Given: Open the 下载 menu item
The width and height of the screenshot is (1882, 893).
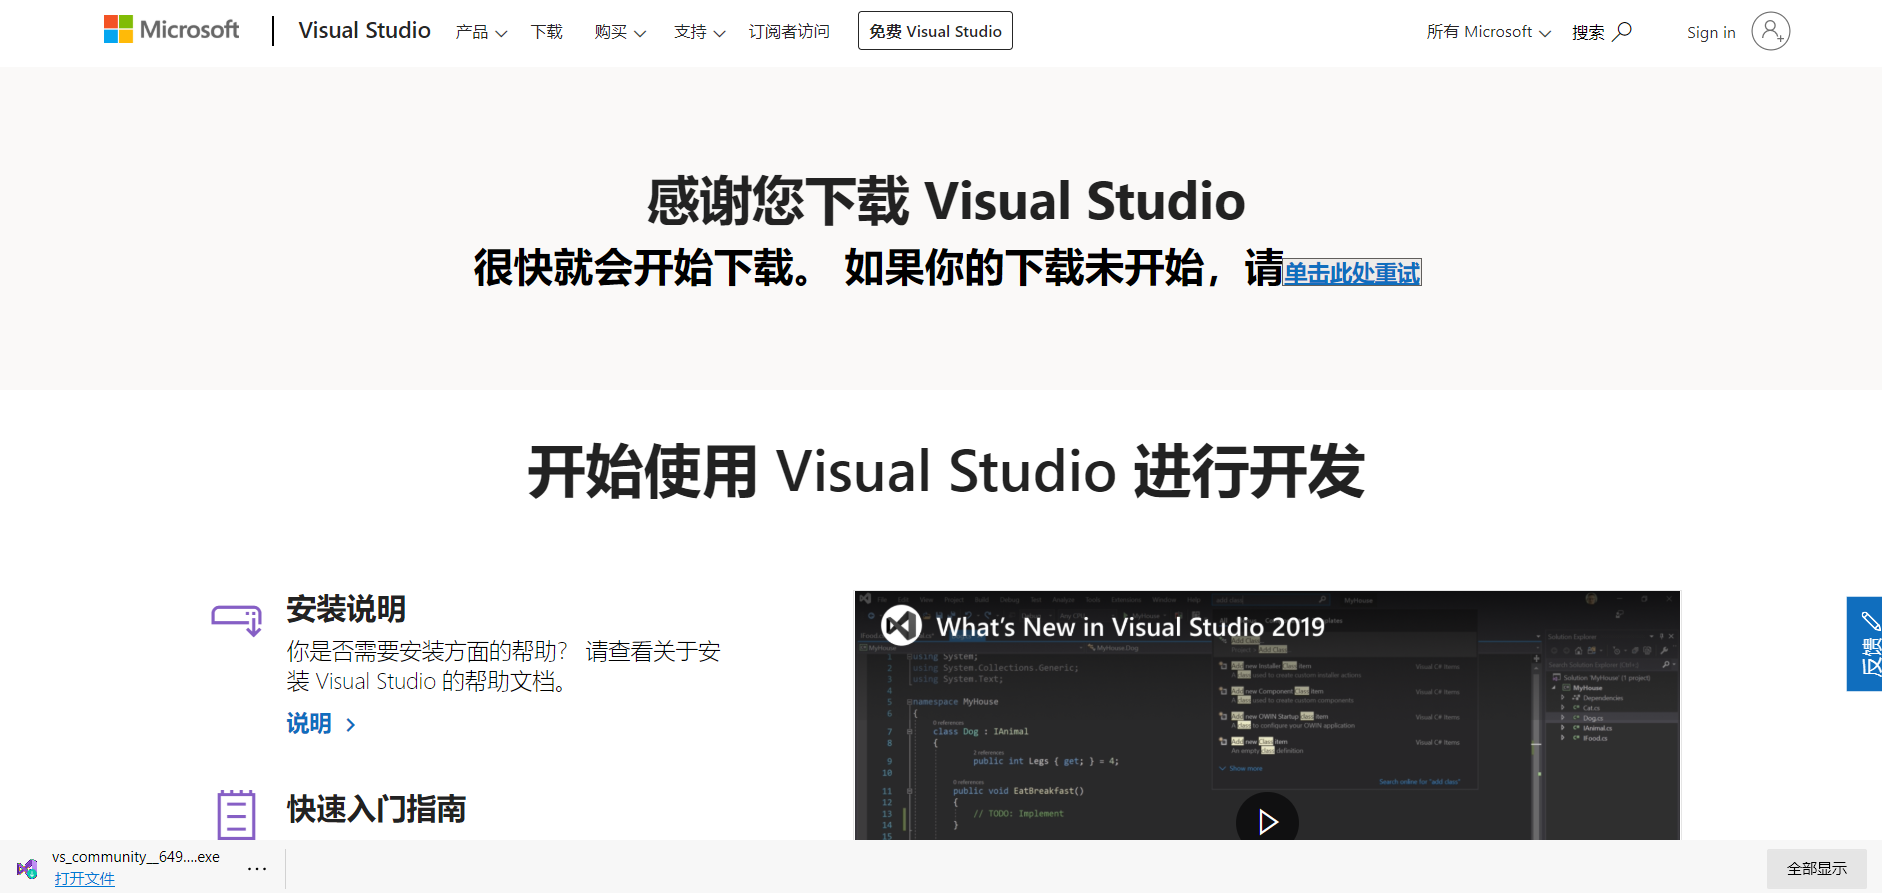Looking at the screenshot, I should pyautogui.click(x=547, y=32).
